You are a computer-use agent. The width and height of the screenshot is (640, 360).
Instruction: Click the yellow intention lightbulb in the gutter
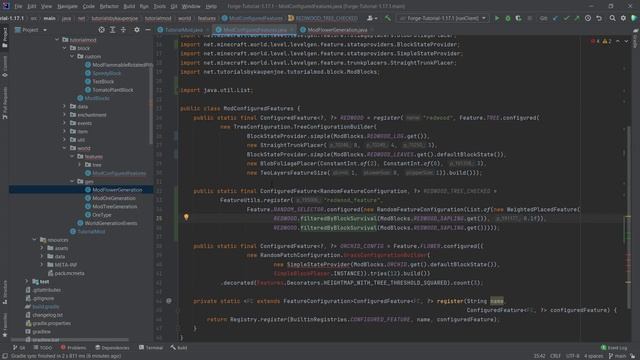pos(186,217)
